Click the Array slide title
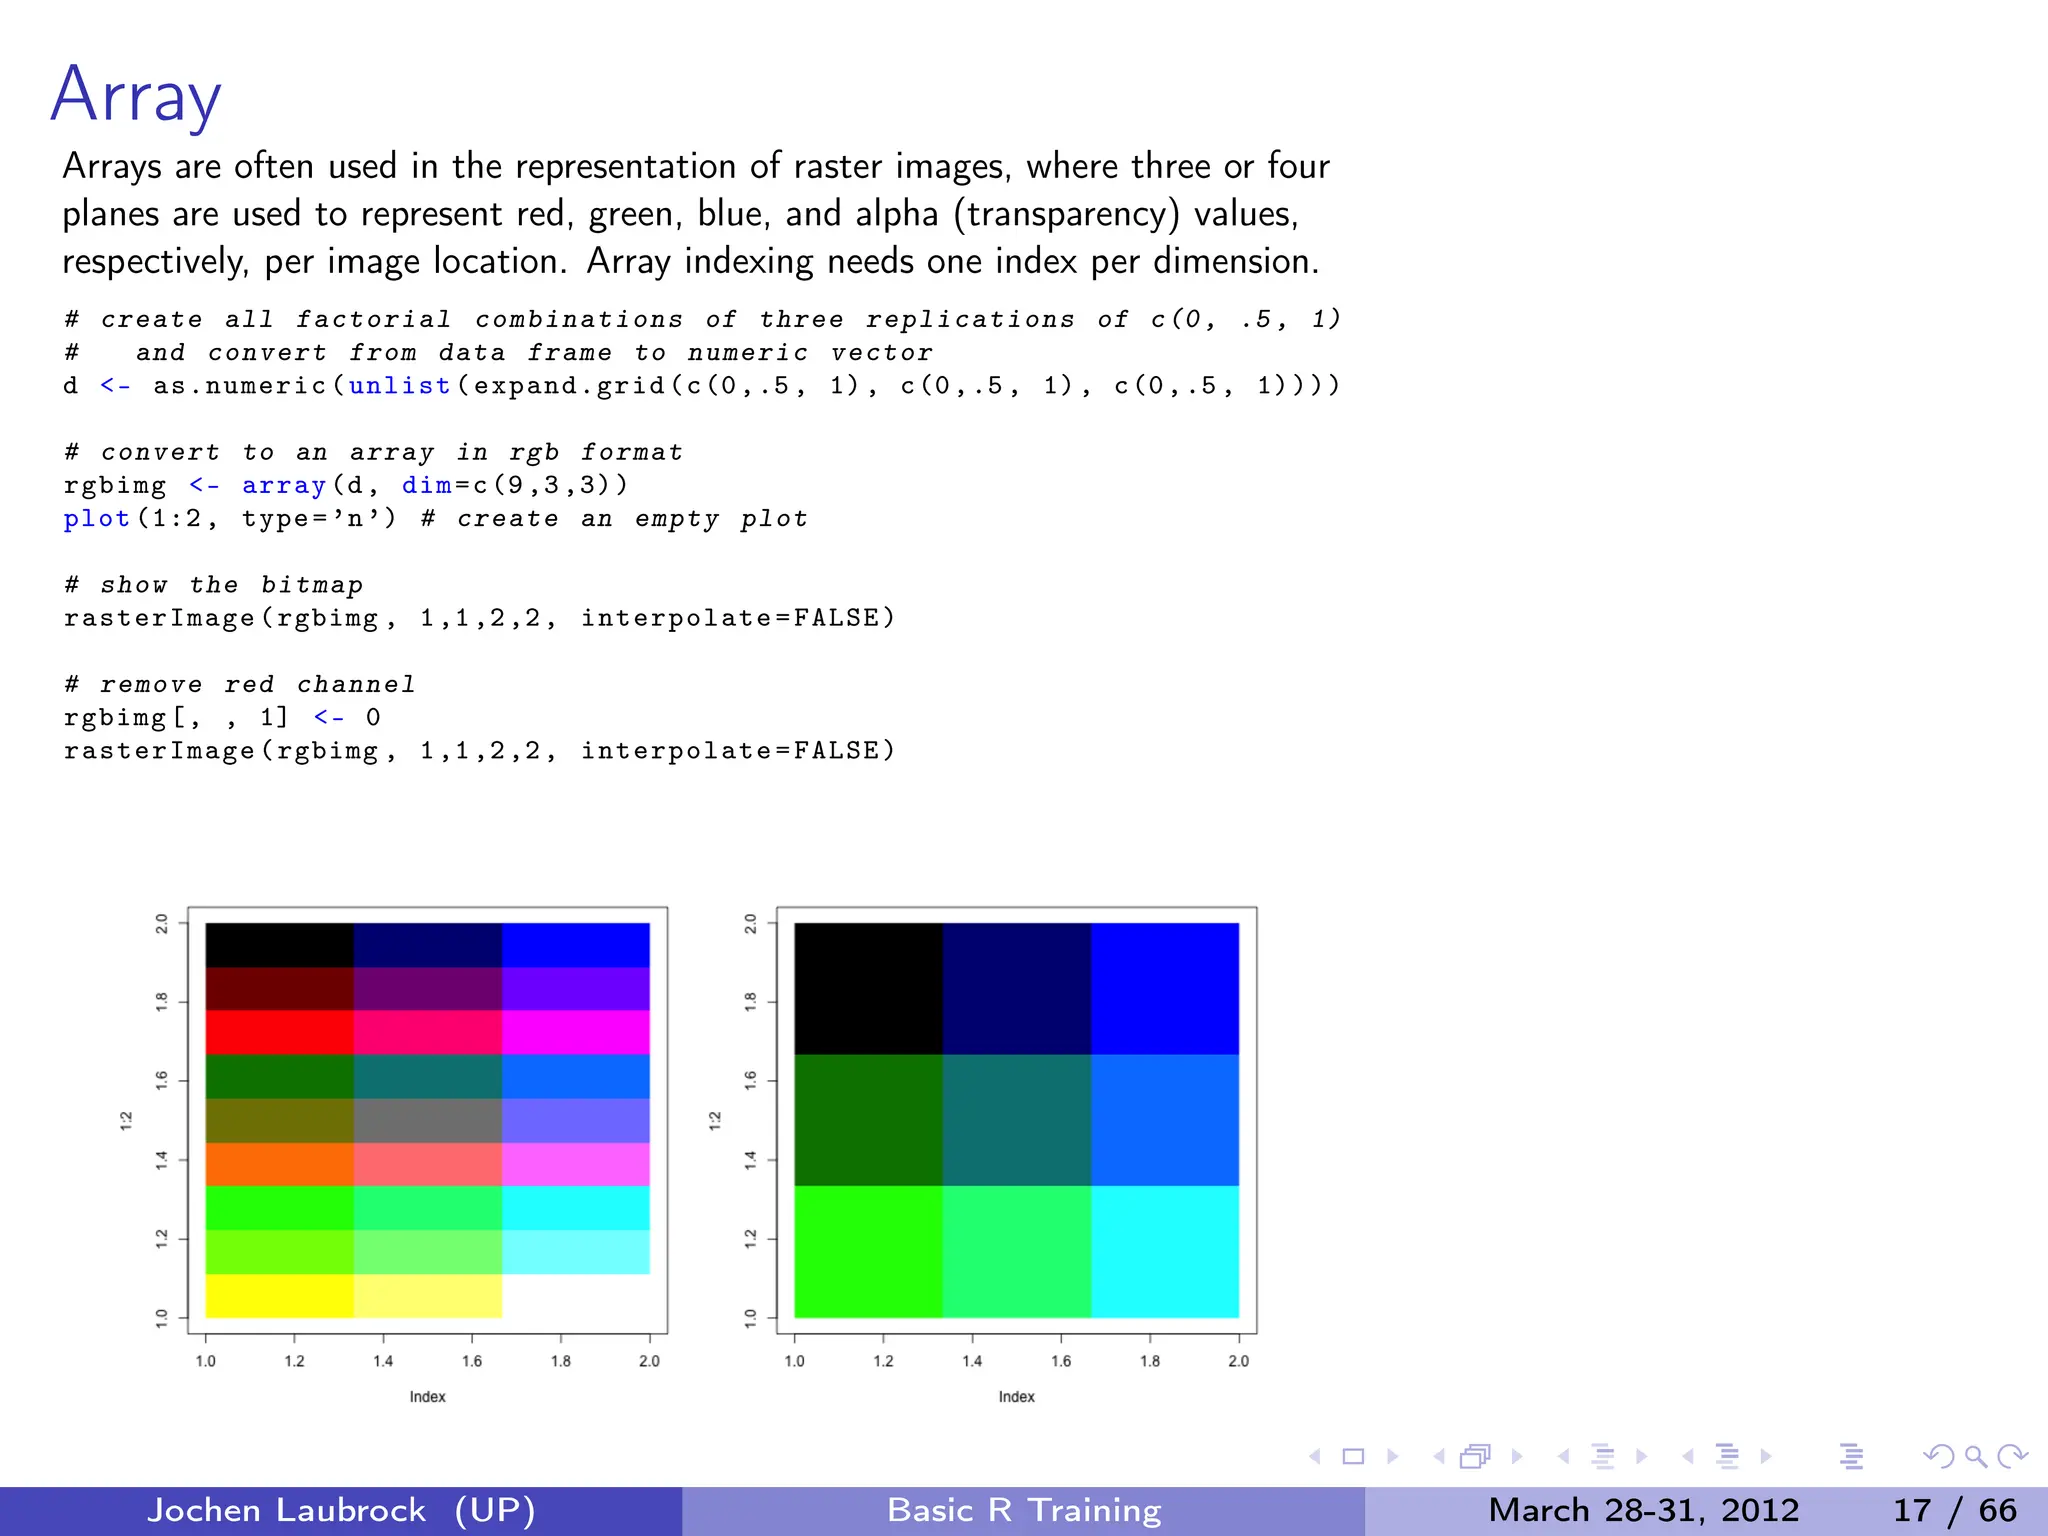 pyautogui.click(x=136, y=96)
